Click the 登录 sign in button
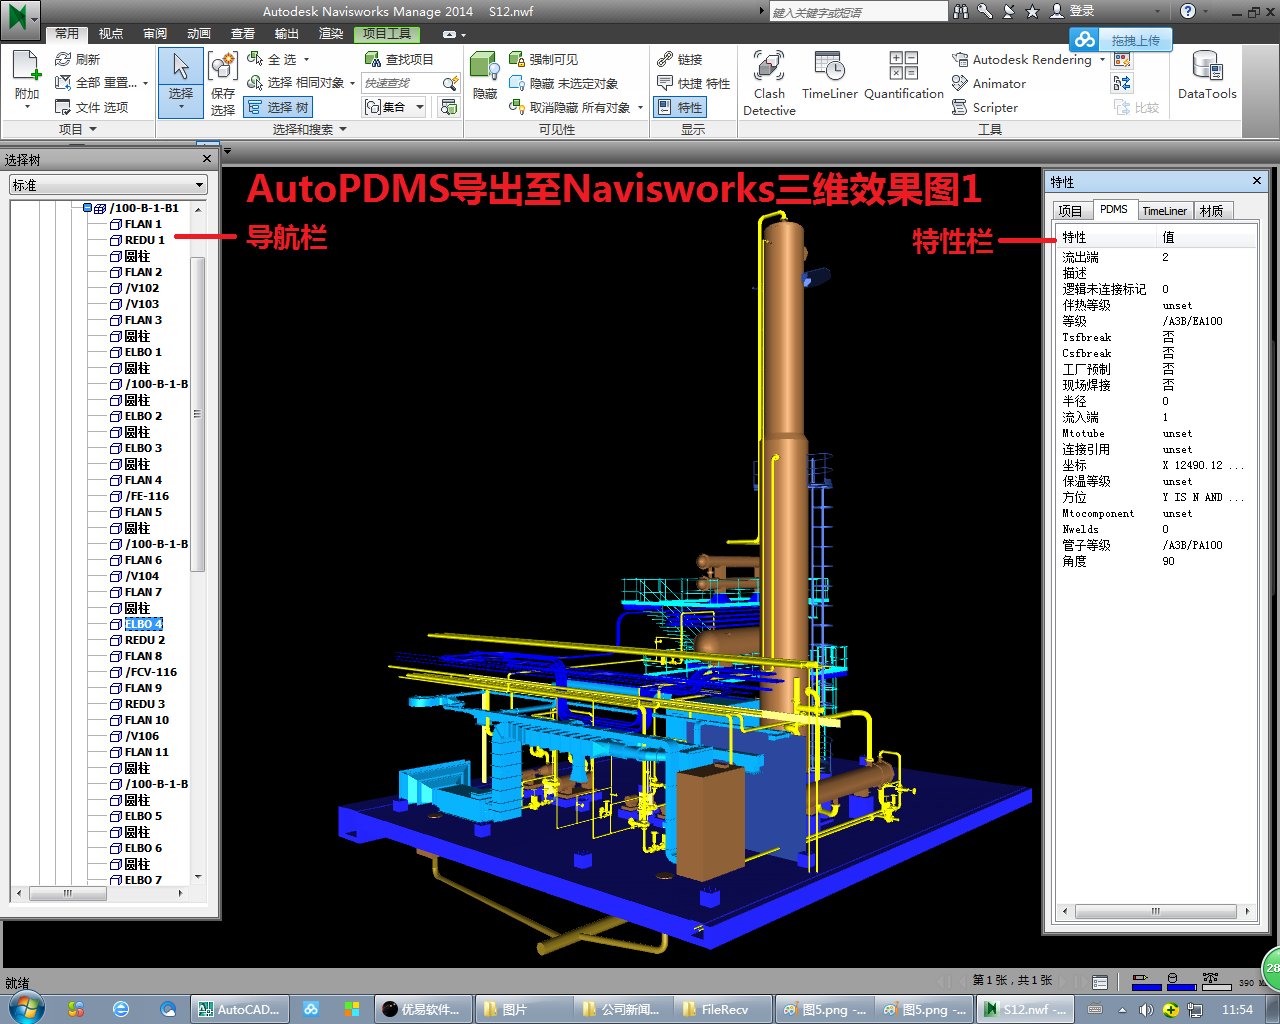This screenshot has height=1024, width=1280. [1073, 11]
